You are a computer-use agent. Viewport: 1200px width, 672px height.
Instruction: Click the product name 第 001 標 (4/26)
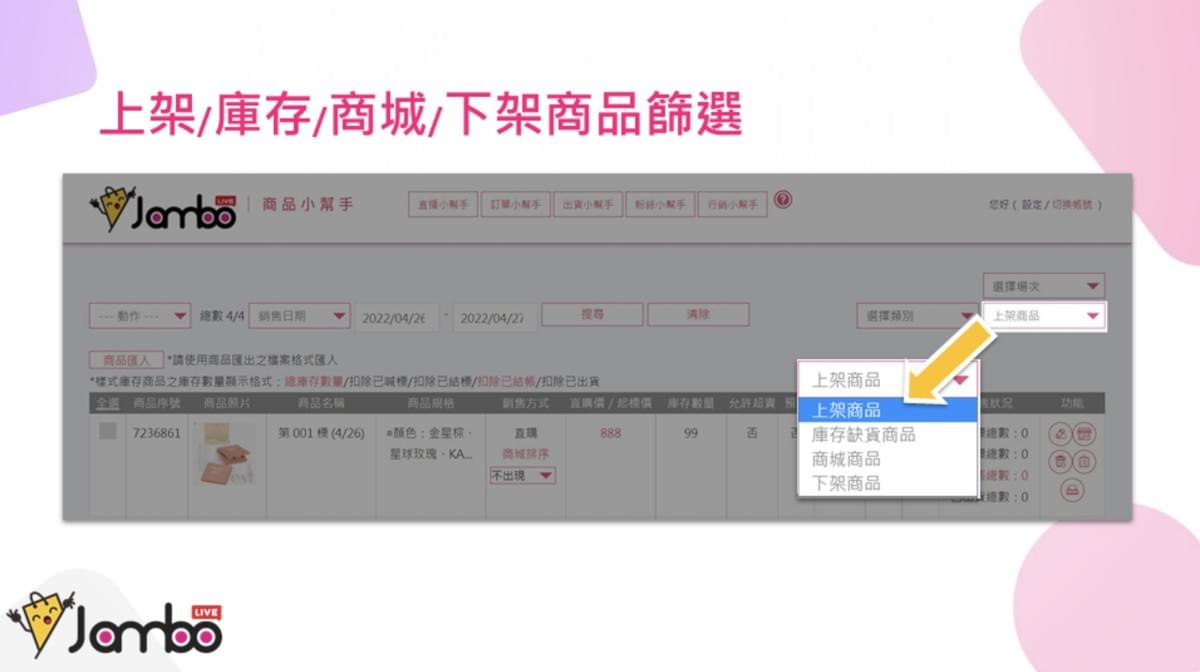[x=321, y=434]
